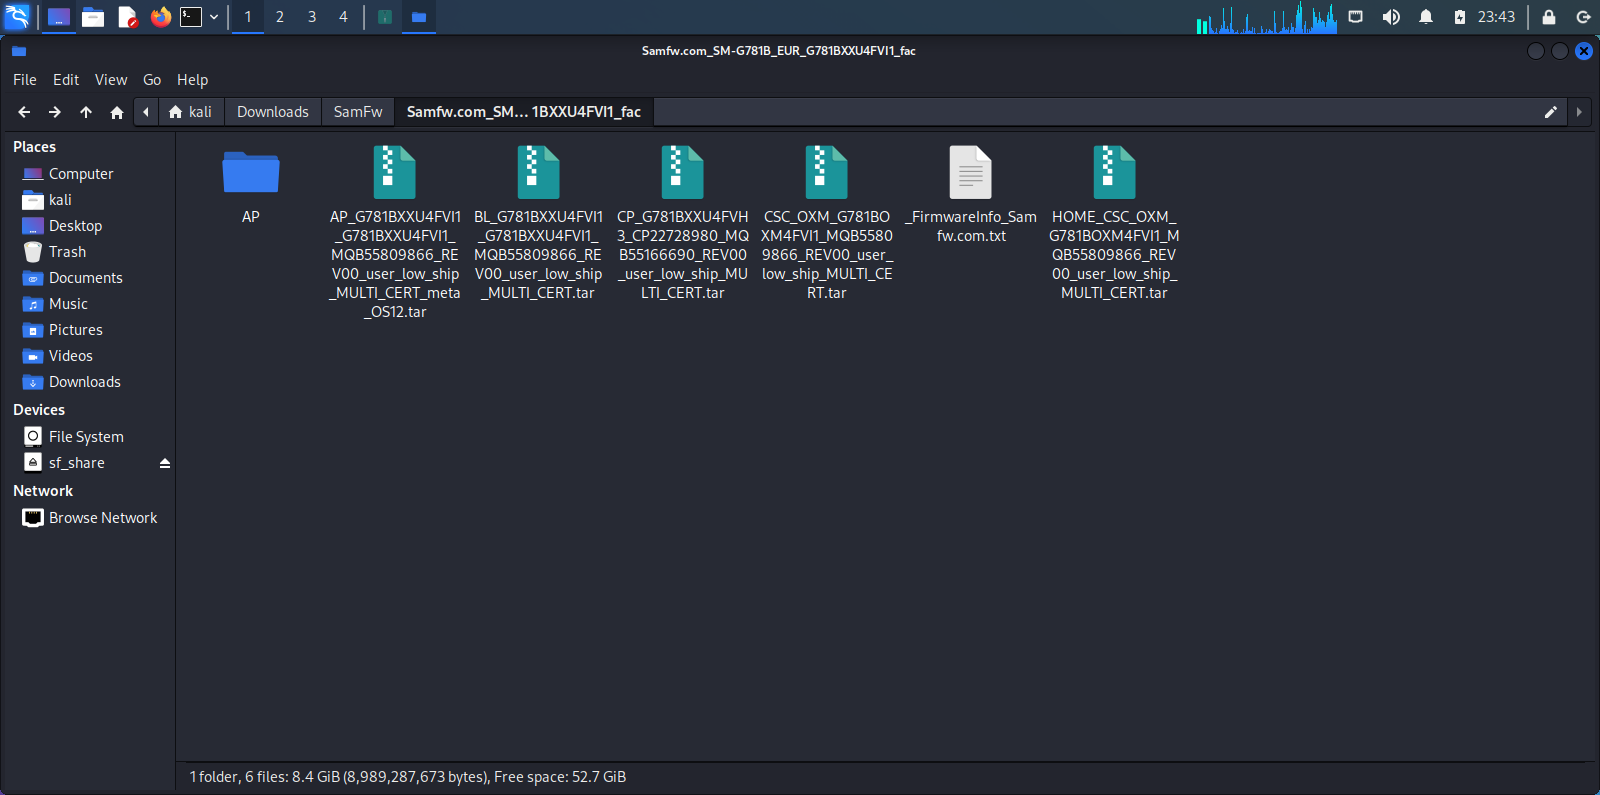Select the HOME_CSC_OXM tar archive icon
The image size is (1600, 795).
(x=1114, y=172)
